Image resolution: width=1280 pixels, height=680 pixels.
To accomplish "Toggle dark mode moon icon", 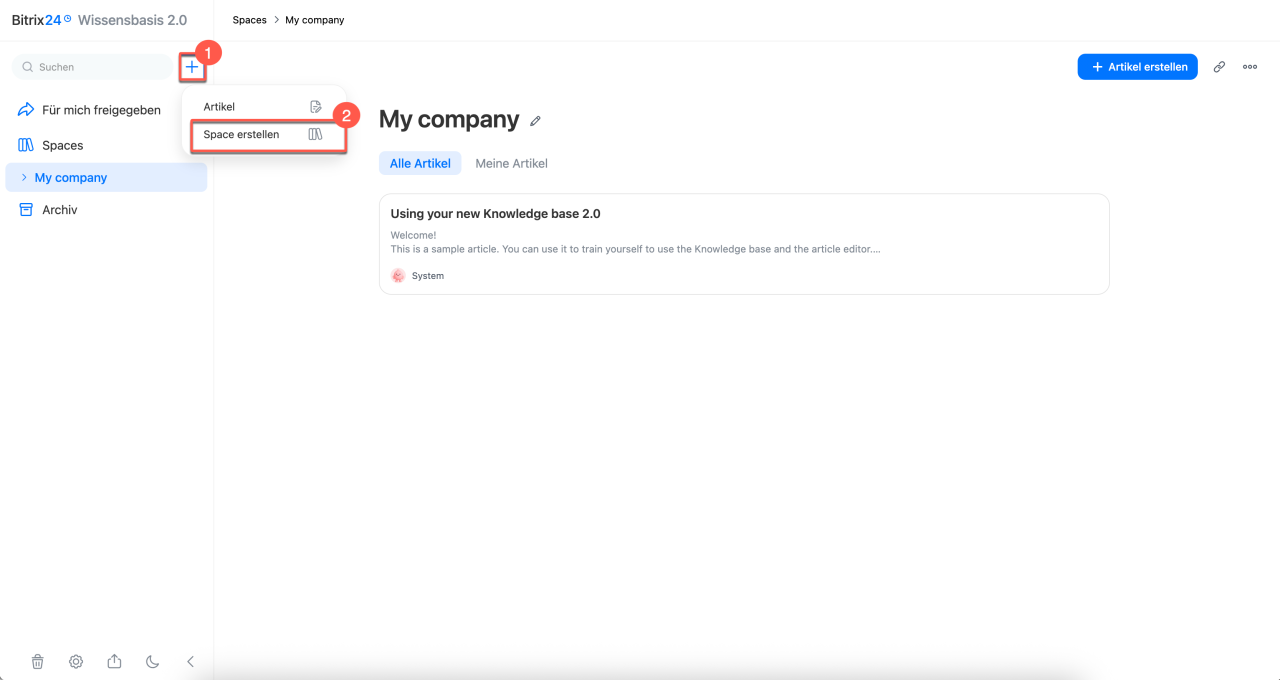I will pyautogui.click(x=152, y=661).
